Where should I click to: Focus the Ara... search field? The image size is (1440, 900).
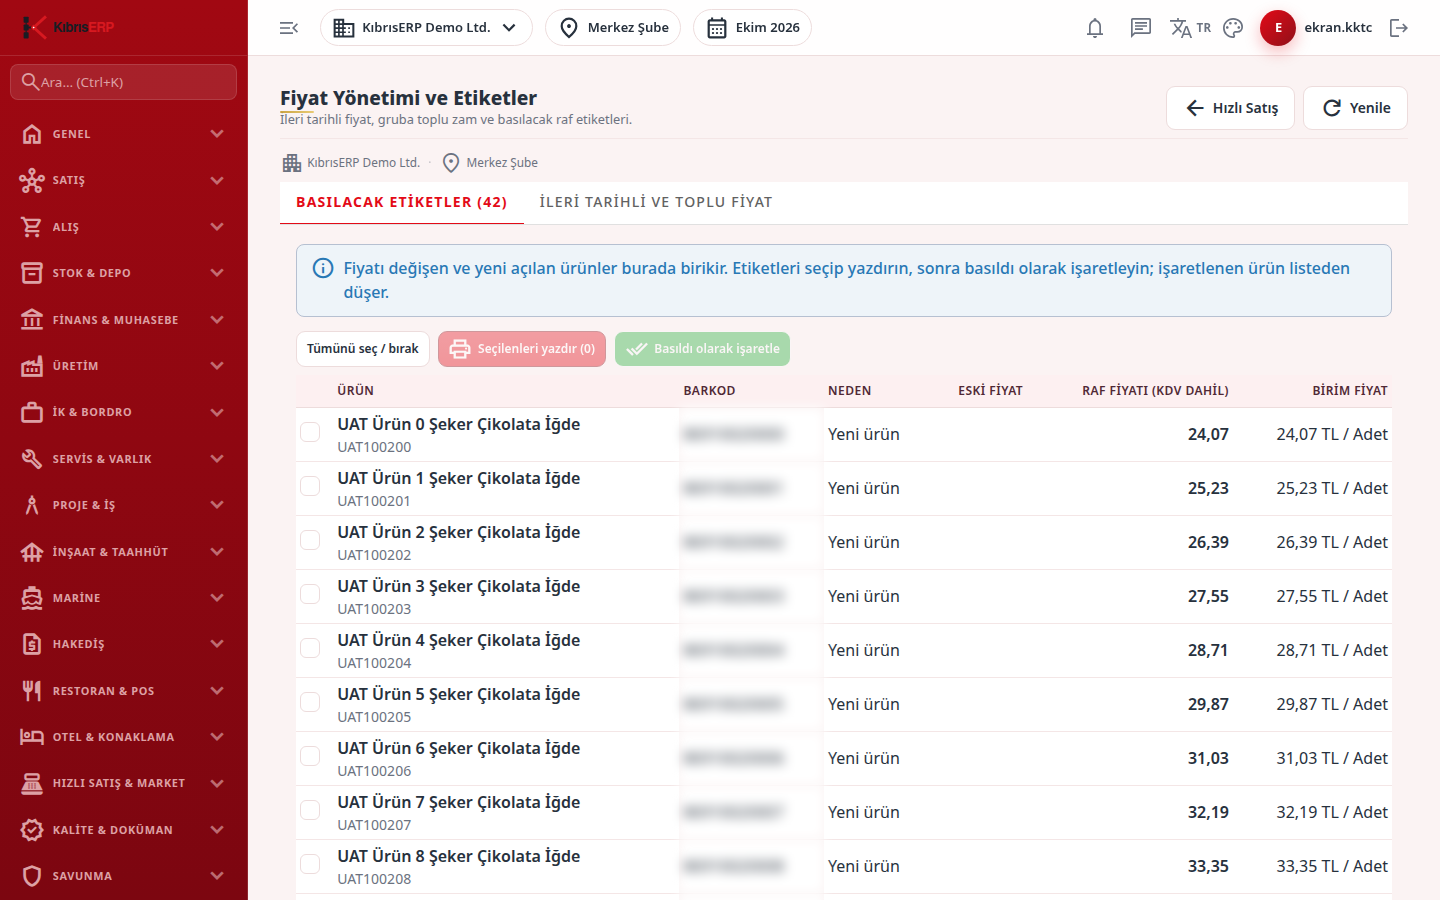pyautogui.click(x=124, y=82)
